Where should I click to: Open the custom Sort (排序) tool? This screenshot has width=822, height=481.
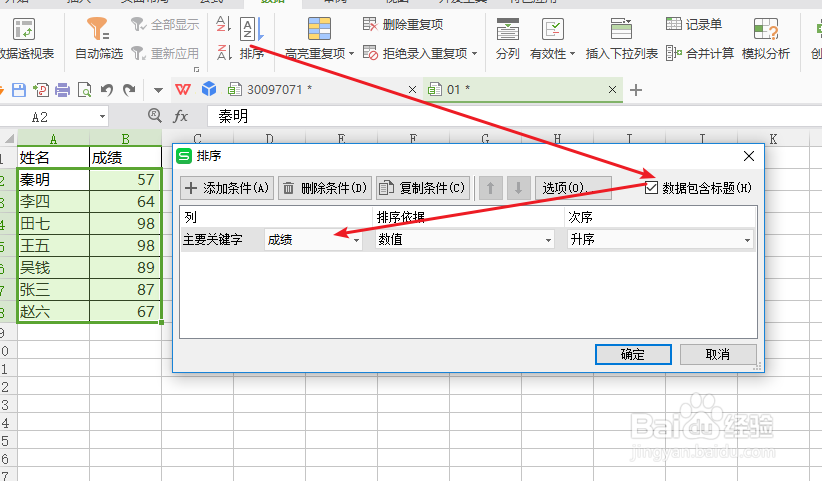(252, 39)
